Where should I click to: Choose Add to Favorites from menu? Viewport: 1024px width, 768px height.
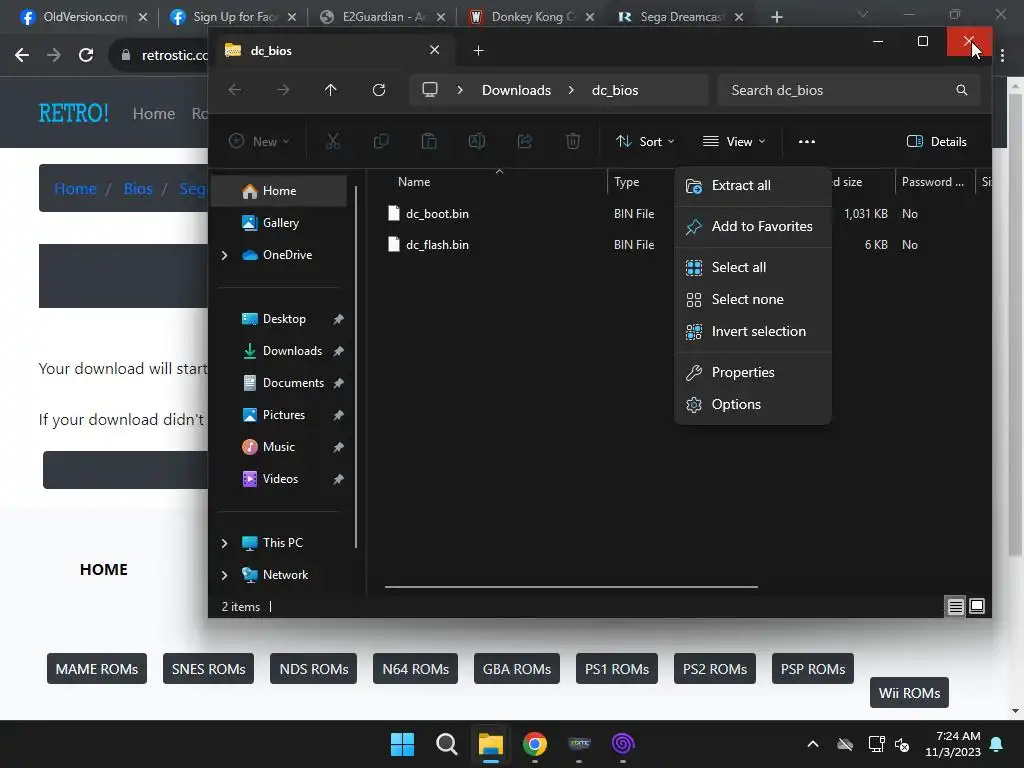pyautogui.click(x=753, y=227)
